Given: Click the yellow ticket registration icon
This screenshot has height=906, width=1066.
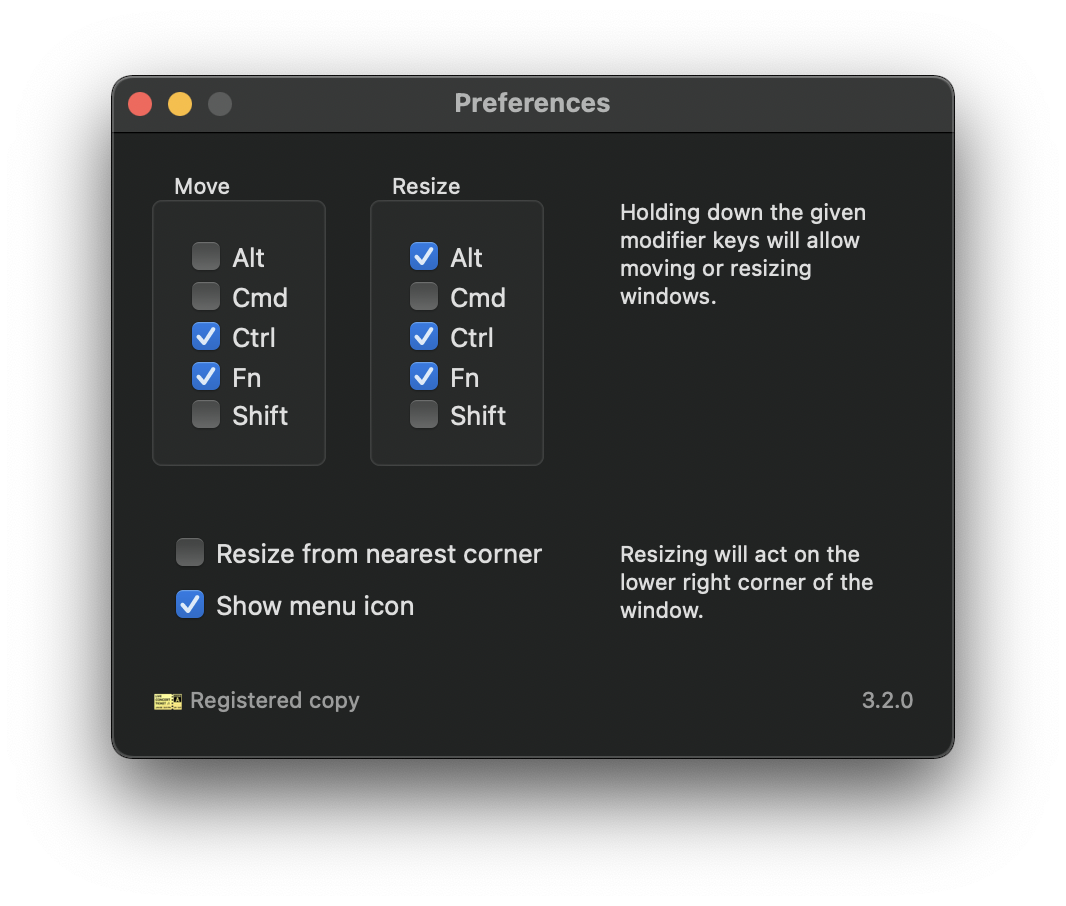Looking at the screenshot, I should [168, 701].
